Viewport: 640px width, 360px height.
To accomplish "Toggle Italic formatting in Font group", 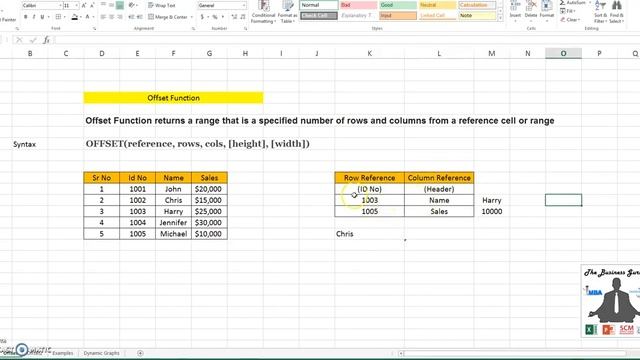I will pyautogui.click(x=33, y=17).
